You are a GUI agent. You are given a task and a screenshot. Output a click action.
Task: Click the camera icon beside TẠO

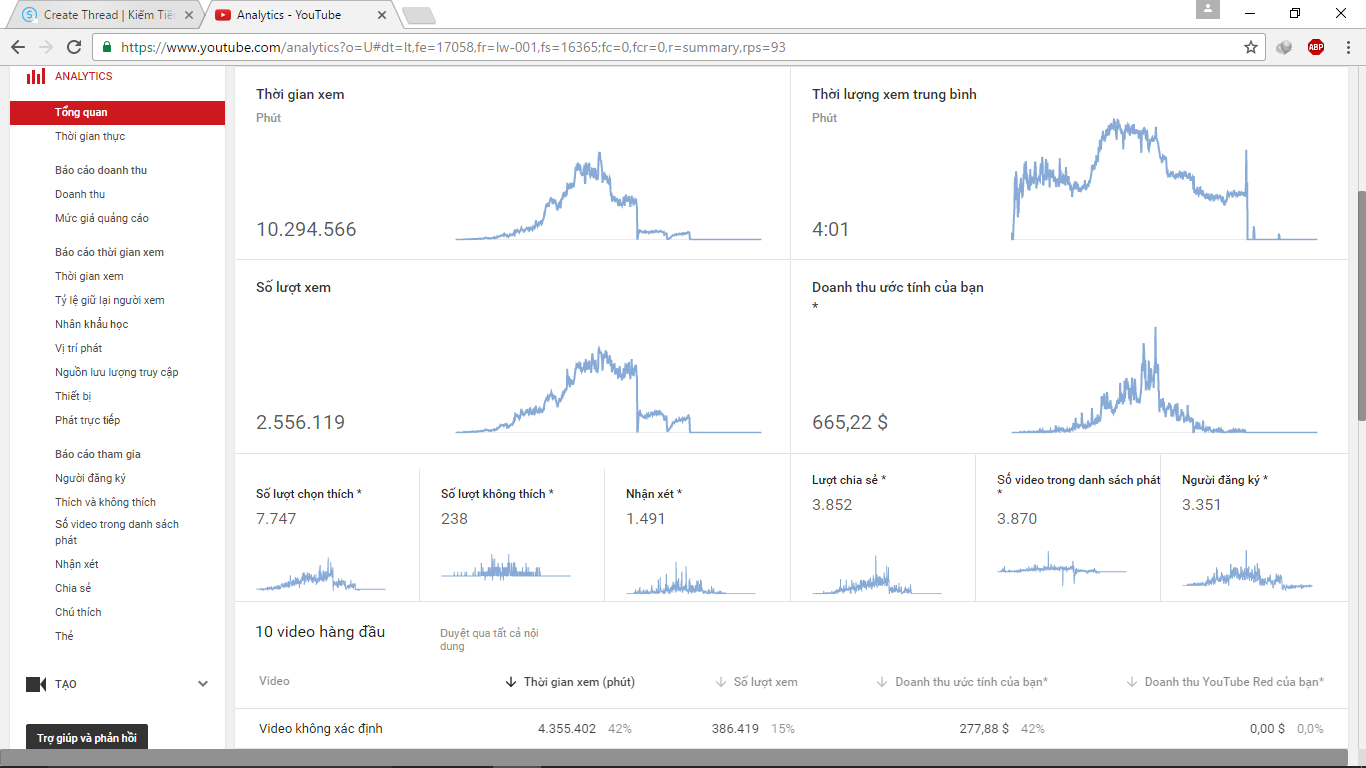click(36, 684)
